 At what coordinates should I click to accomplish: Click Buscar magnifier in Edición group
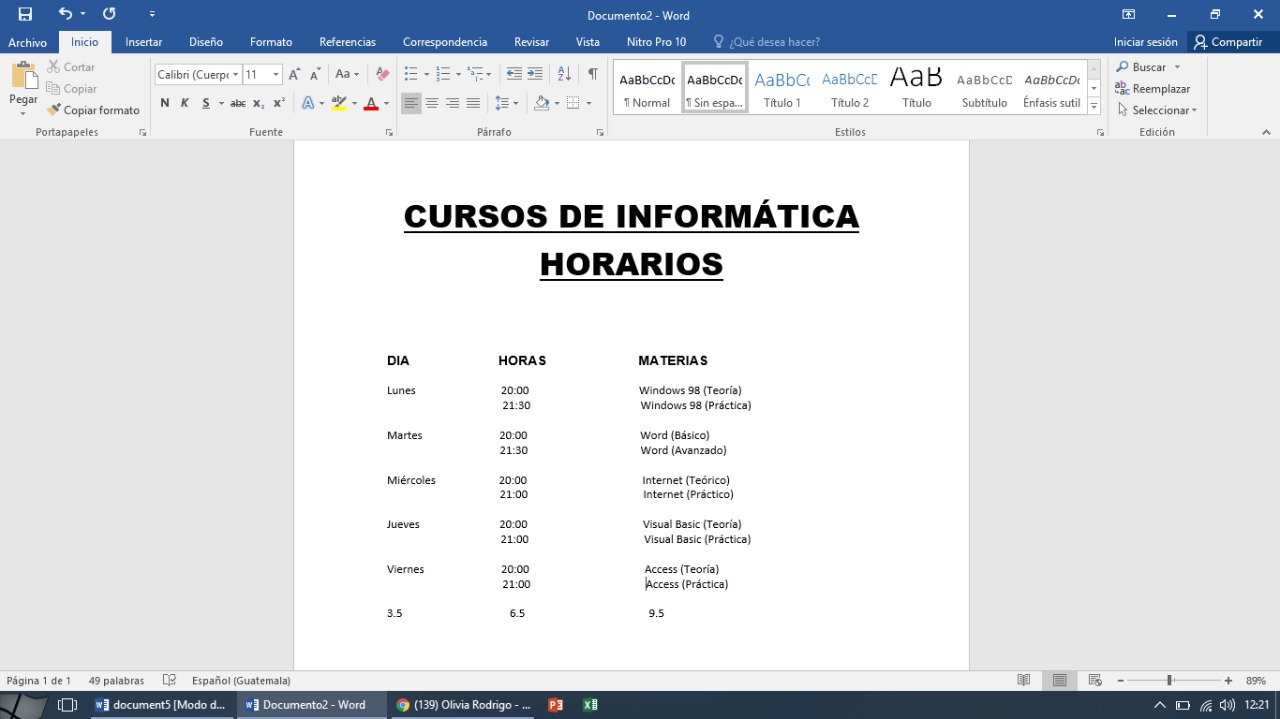click(1142, 67)
